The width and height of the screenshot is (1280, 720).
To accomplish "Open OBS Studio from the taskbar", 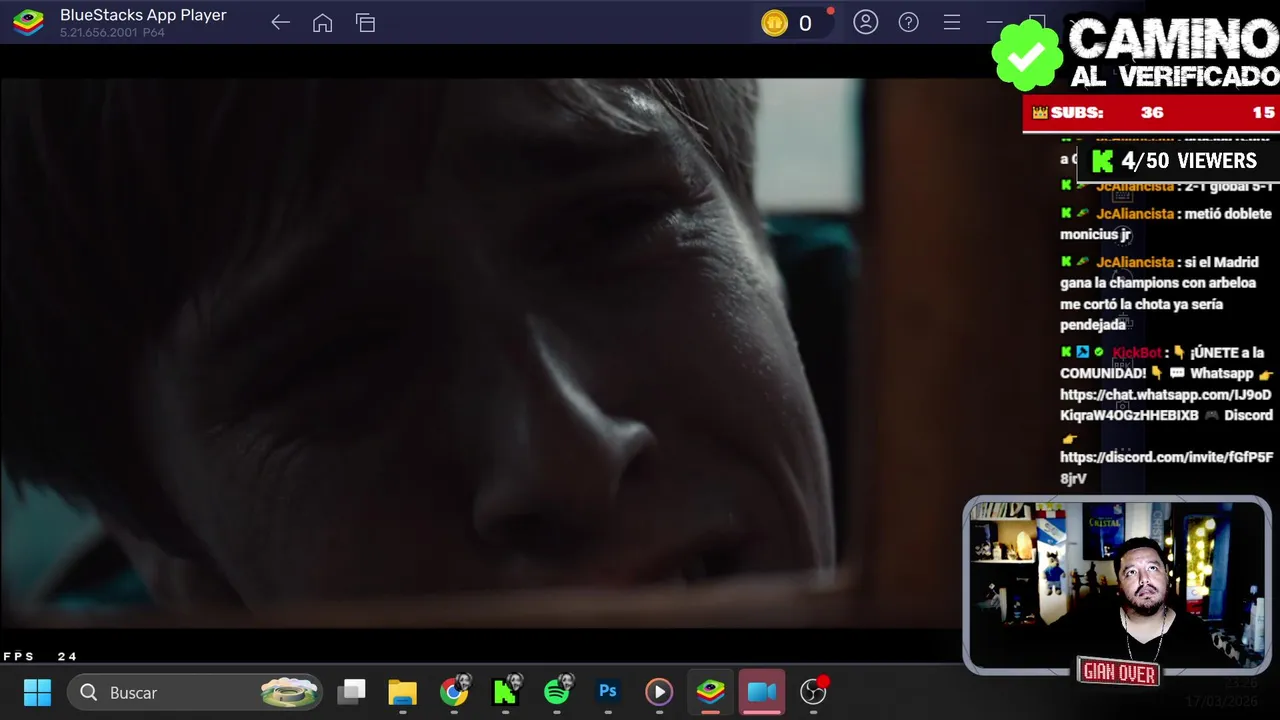I will (814, 691).
